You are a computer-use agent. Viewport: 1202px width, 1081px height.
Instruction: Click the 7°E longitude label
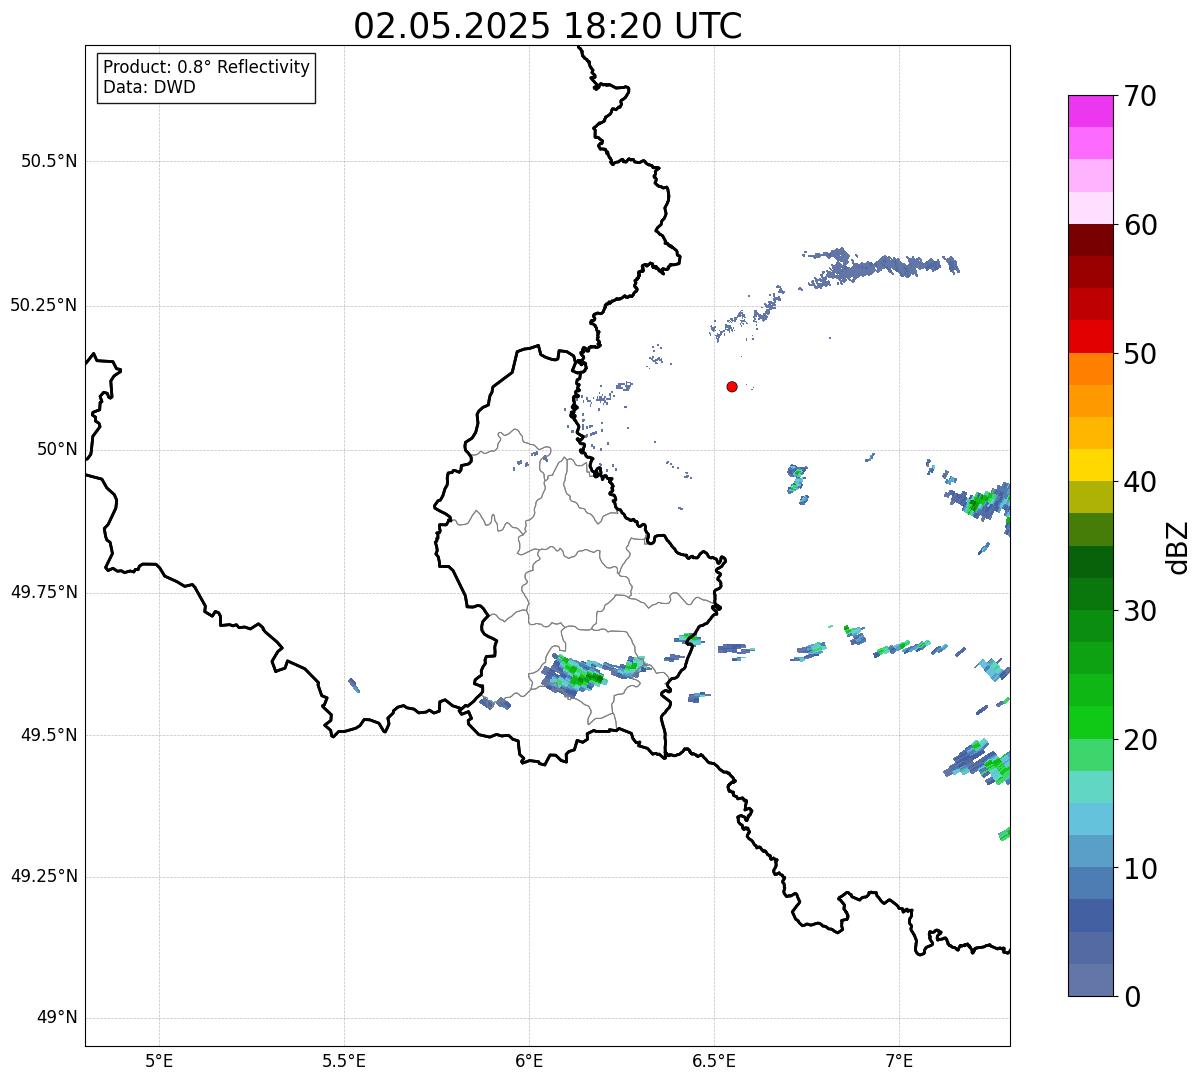coord(899,1061)
